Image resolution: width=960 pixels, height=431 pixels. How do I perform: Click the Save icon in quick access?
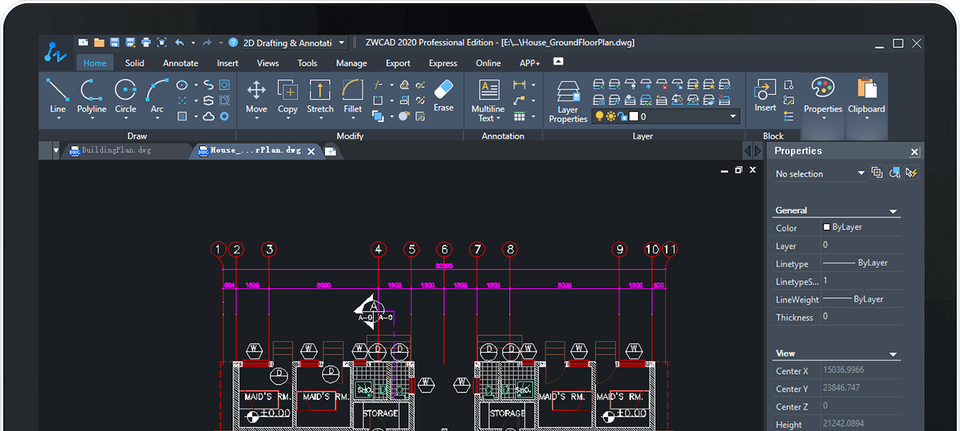coord(114,42)
